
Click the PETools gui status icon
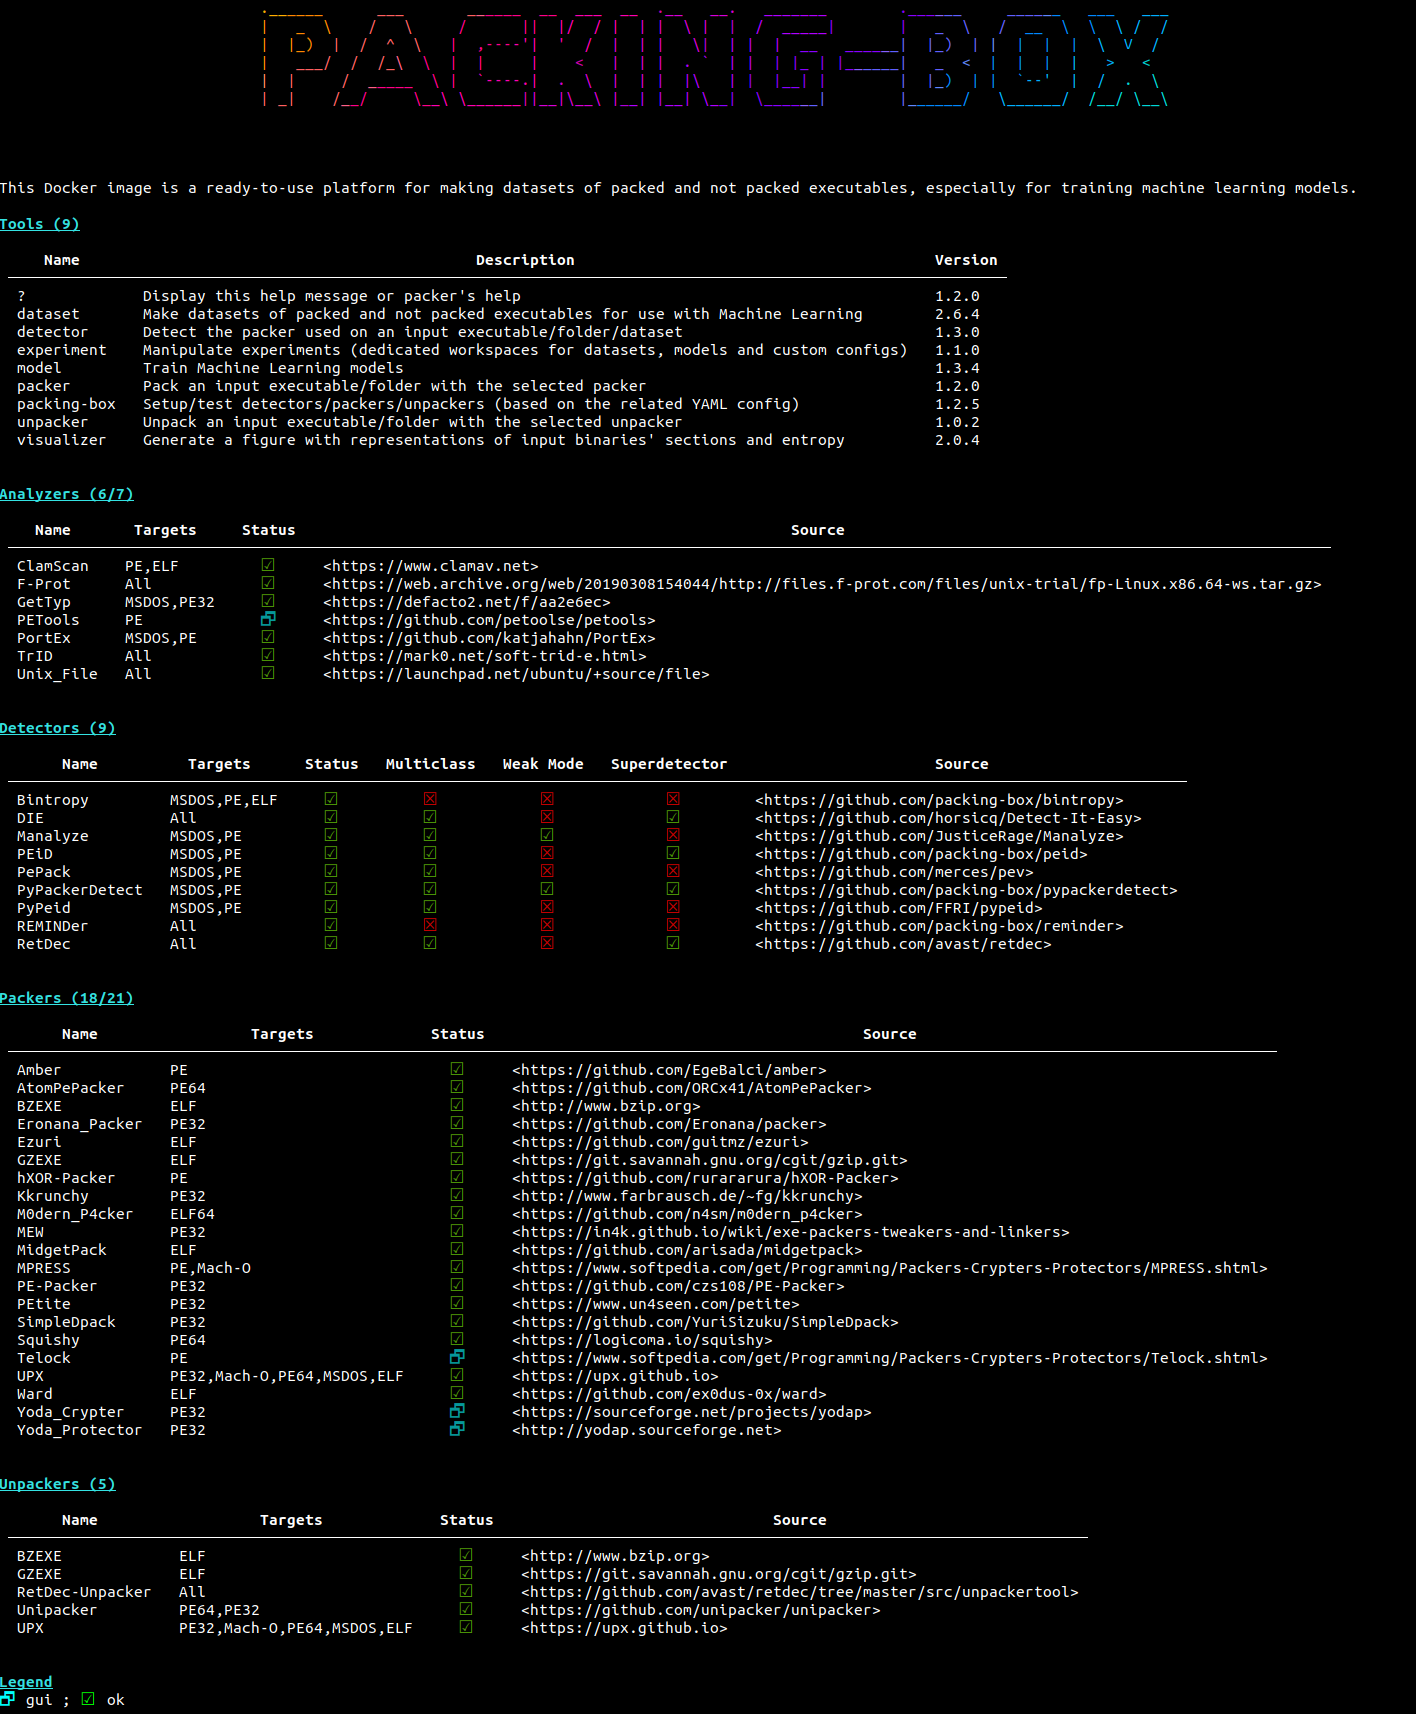click(268, 619)
